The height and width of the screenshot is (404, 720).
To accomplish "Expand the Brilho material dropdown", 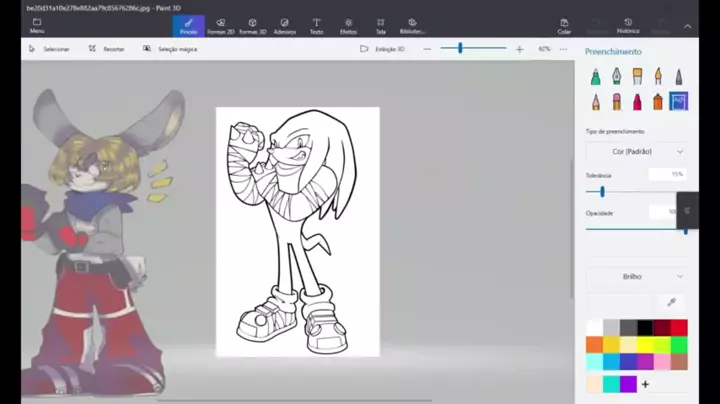I will pyautogui.click(x=636, y=276).
